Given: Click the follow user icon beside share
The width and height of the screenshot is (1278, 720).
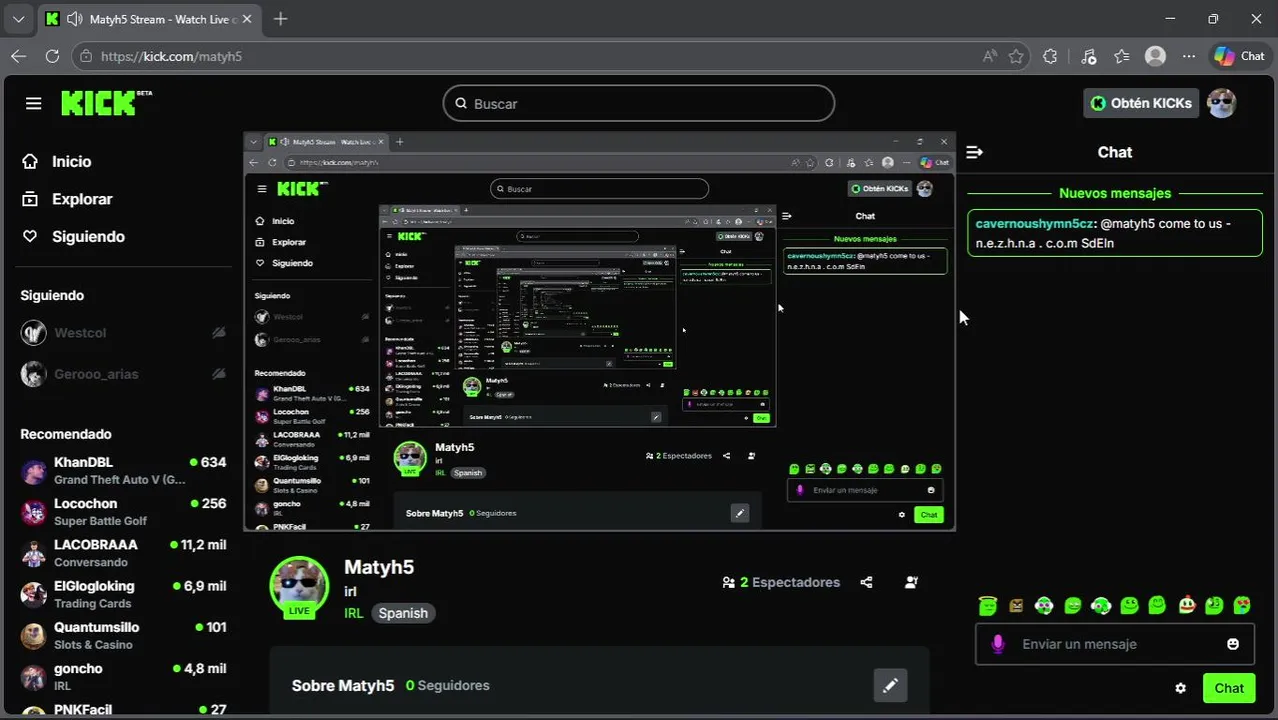Looking at the screenshot, I should coord(911,582).
